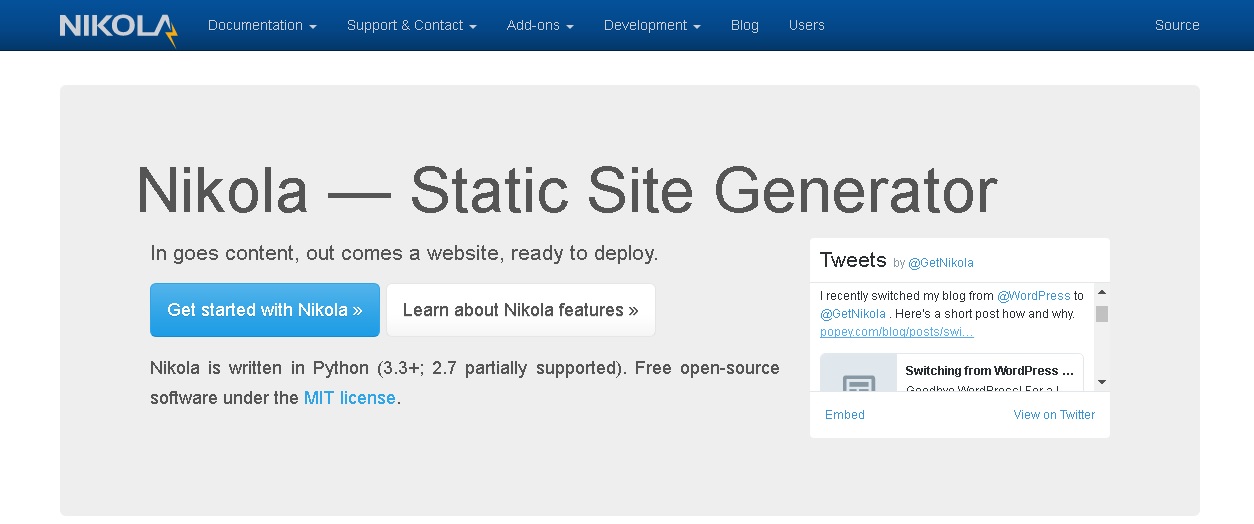Click the tagline 'In goes content, out comes a website'
Viewport: 1254px width, 524px height.
point(404,253)
